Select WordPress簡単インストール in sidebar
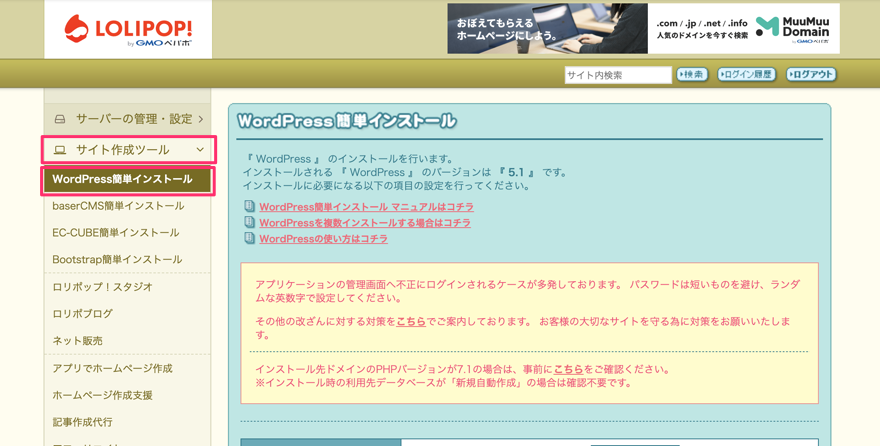 point(127,180)
